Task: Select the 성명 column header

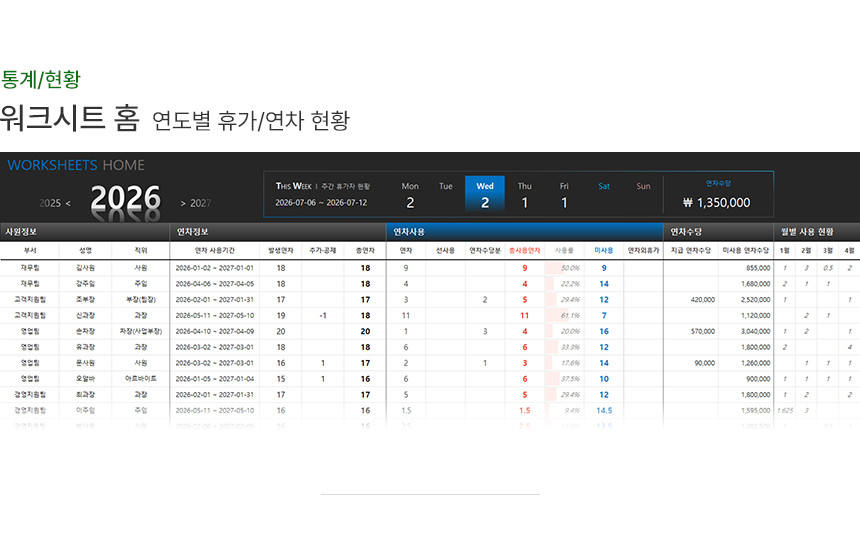Action: click(86, 250)
